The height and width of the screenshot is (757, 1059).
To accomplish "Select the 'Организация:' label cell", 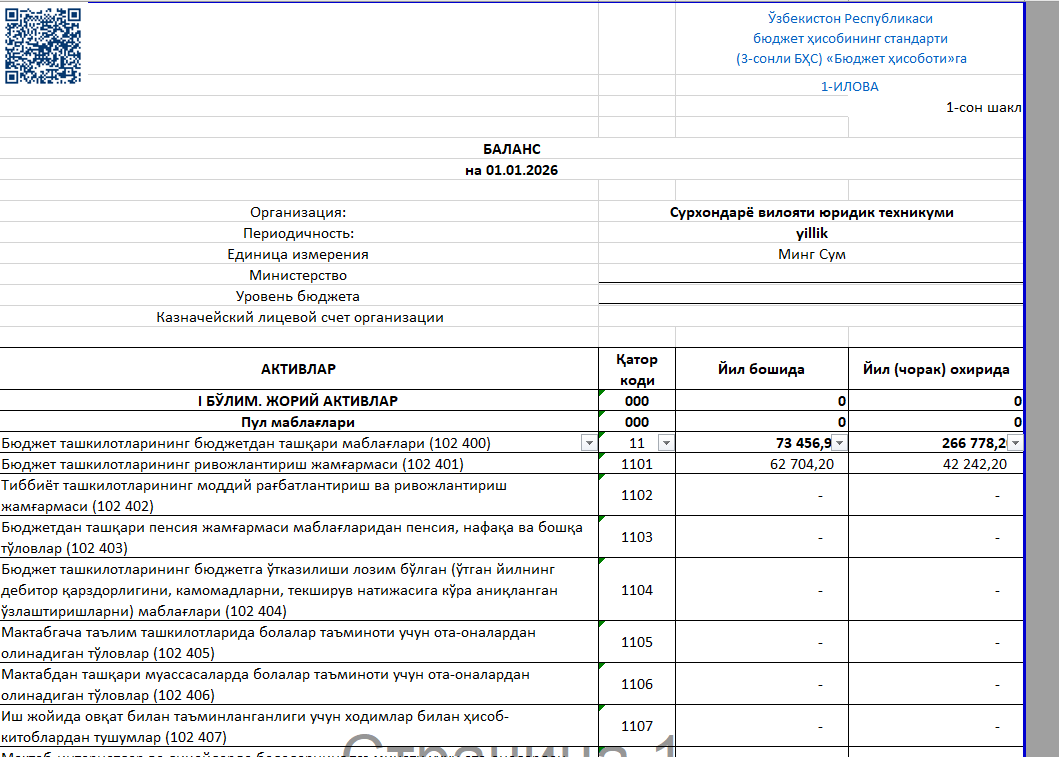I will 298,212.
